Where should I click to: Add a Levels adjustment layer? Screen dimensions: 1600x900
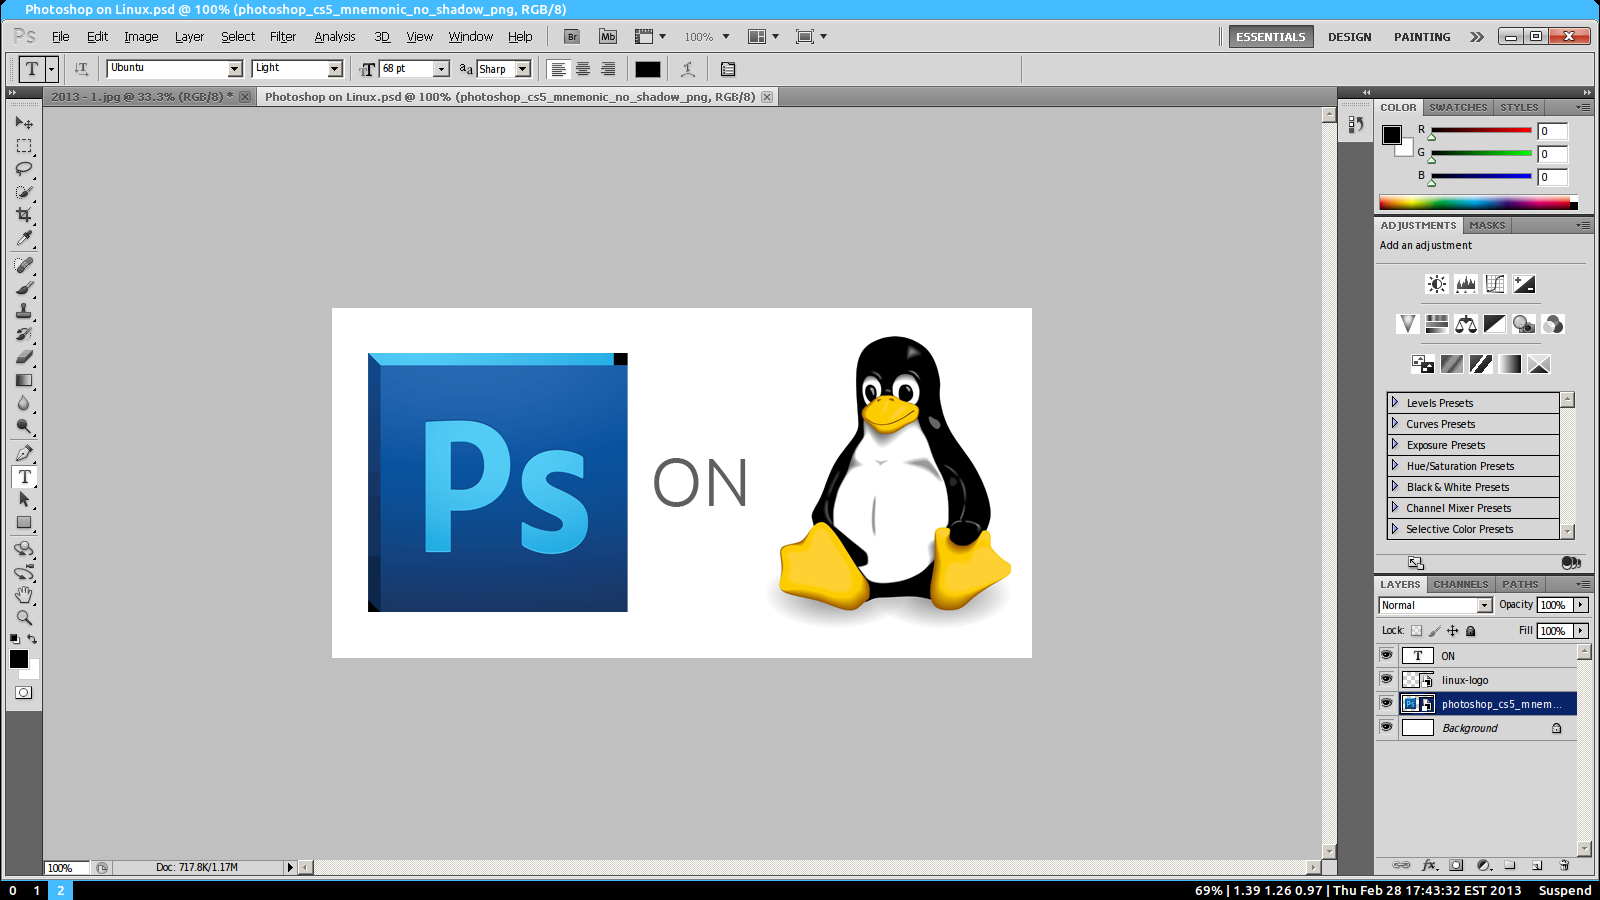click(1466, 284)
